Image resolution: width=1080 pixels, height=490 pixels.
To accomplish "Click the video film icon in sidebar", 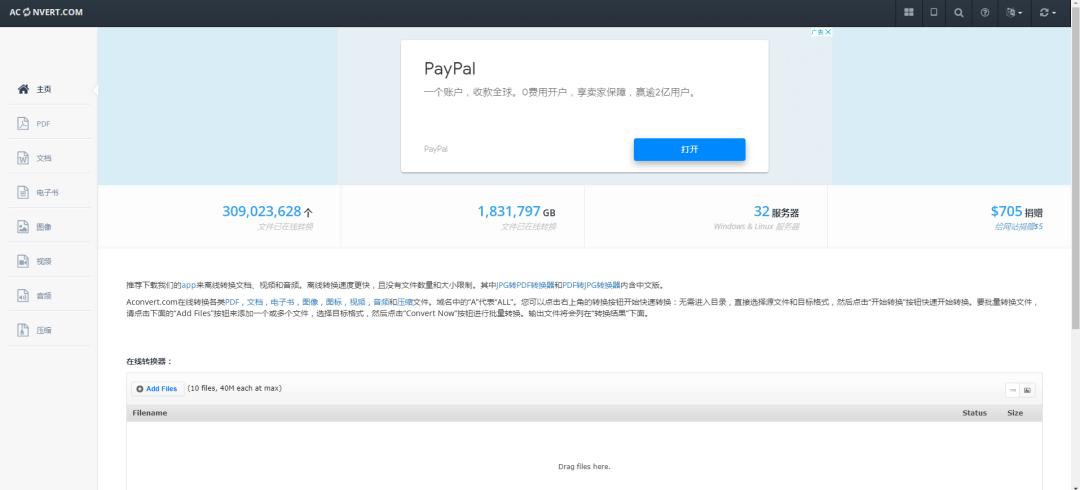I will [x=23, y=261].
